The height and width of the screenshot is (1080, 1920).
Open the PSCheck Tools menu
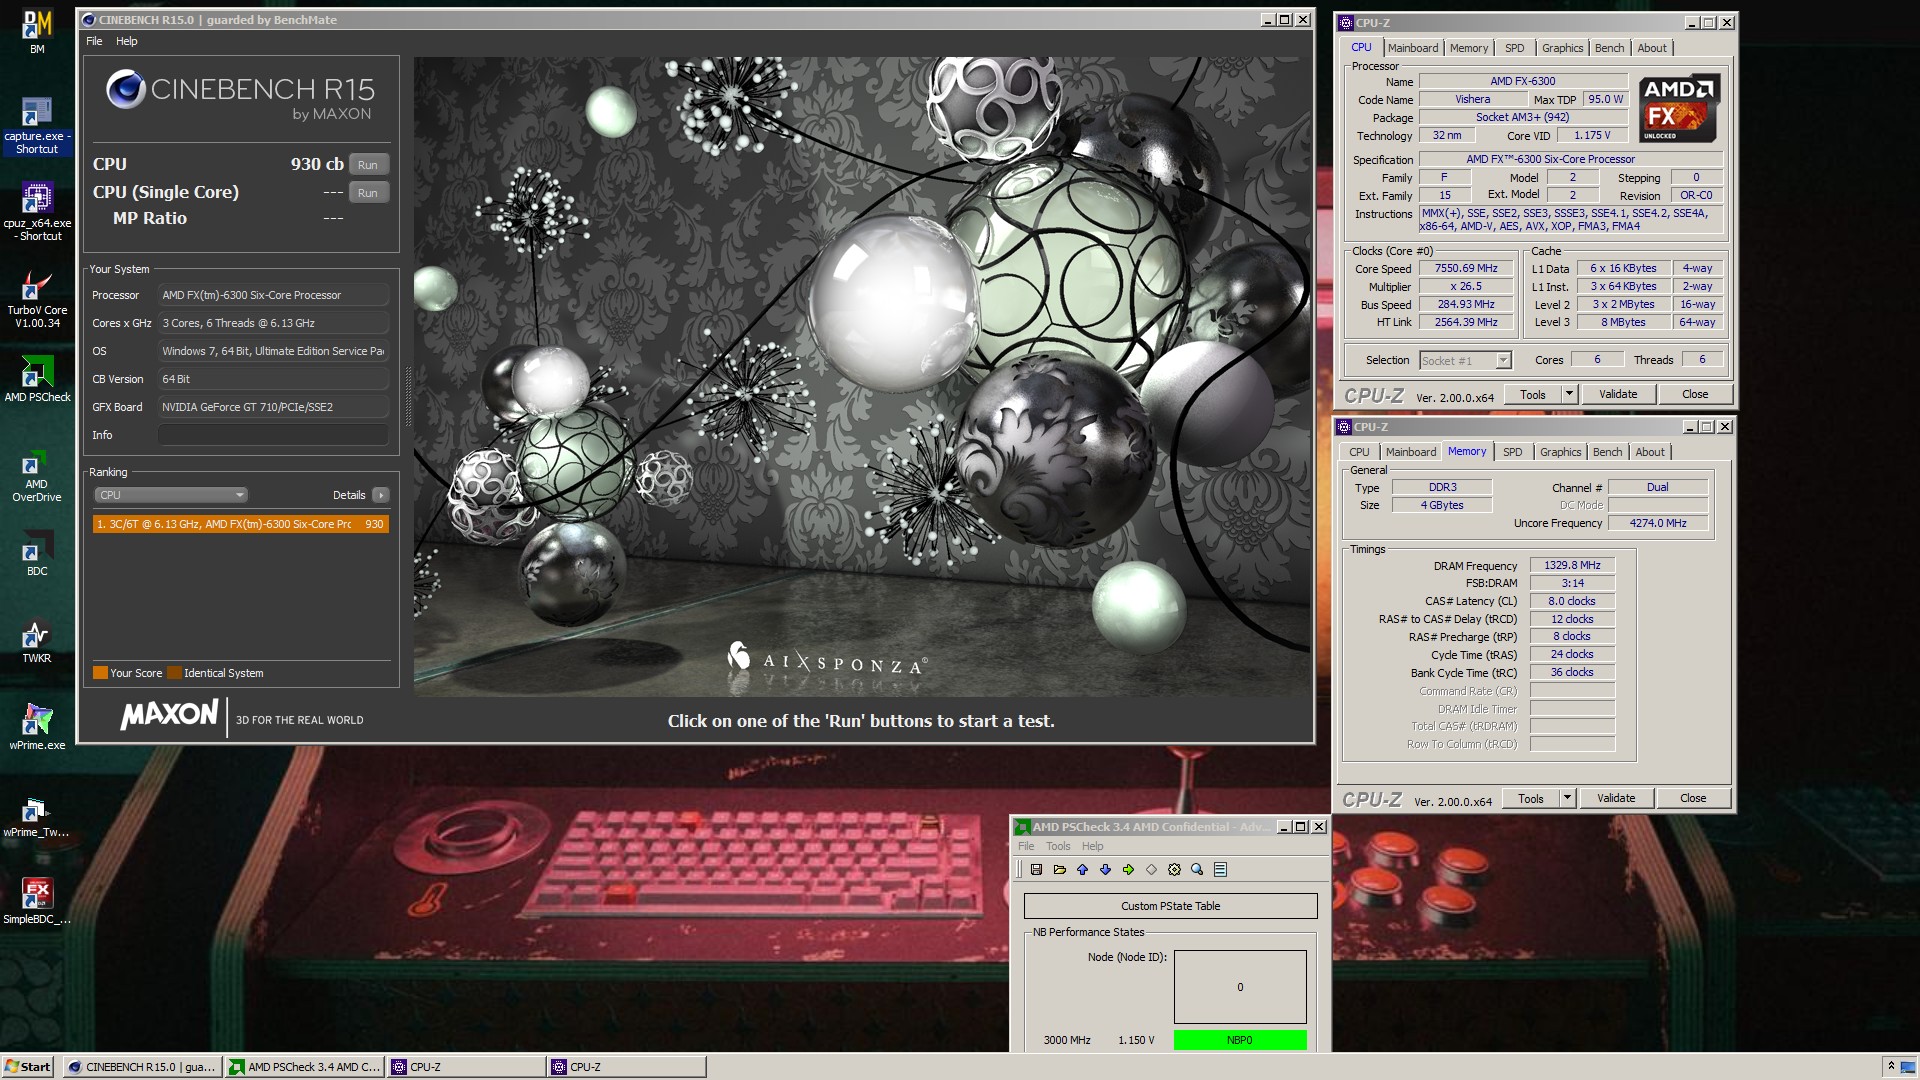tap(1058, 846)
